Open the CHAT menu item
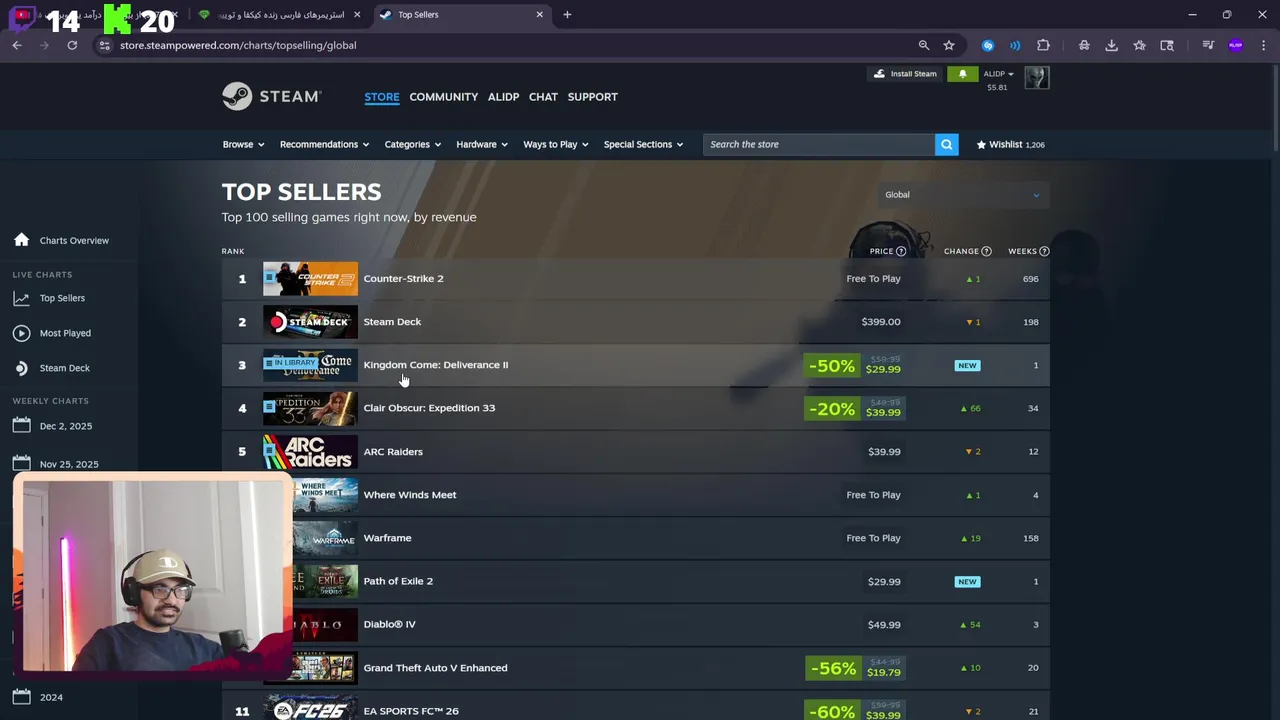The width and height of the screenshot is (1280, 720). (x=543, y=97)
